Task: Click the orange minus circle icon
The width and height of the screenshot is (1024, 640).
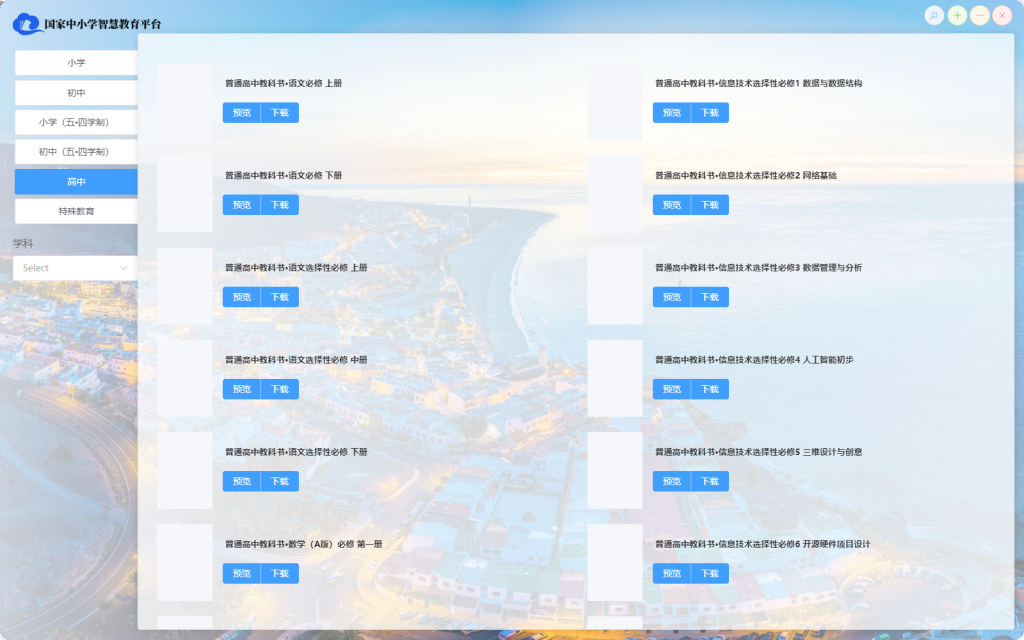Action: [980, 15]
